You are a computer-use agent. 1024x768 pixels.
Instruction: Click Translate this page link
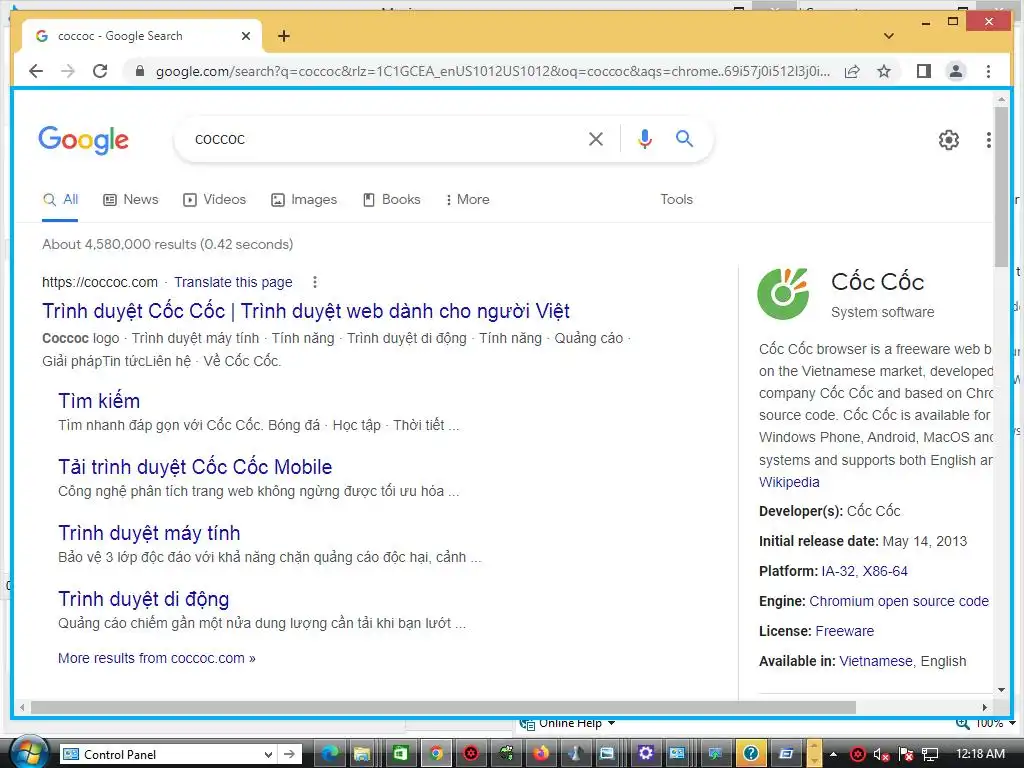(x=233, y=282)
